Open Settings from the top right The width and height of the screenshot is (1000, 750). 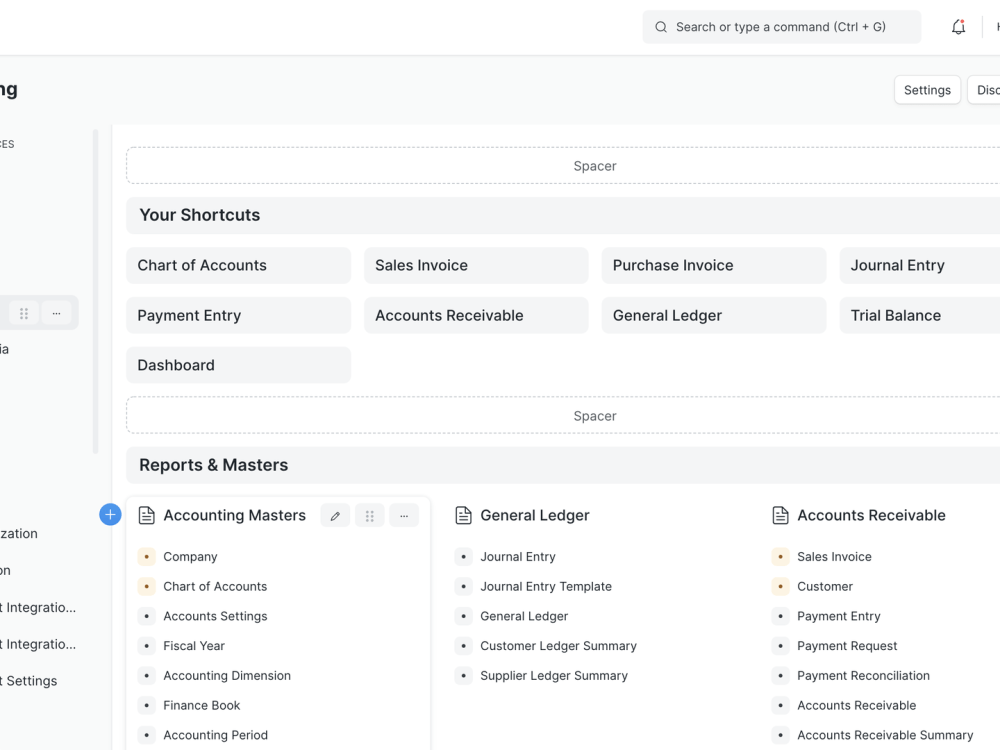coord(926,89)
